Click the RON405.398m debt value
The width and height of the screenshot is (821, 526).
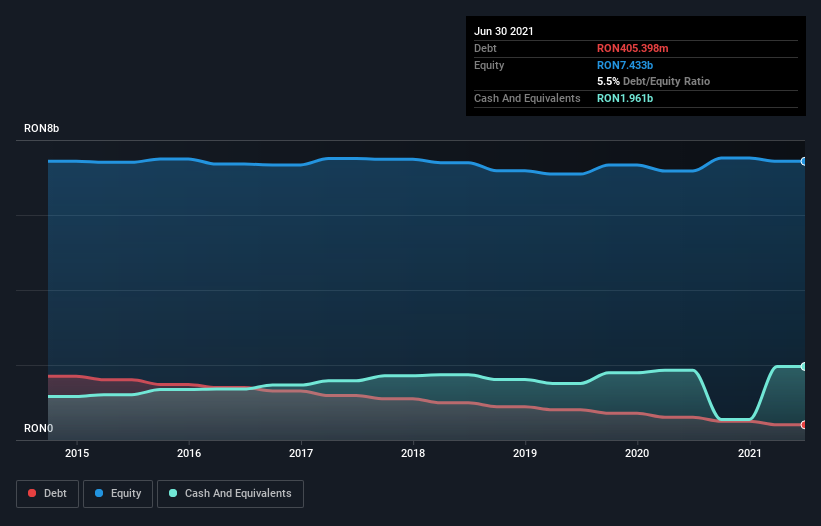pos(633,48)
